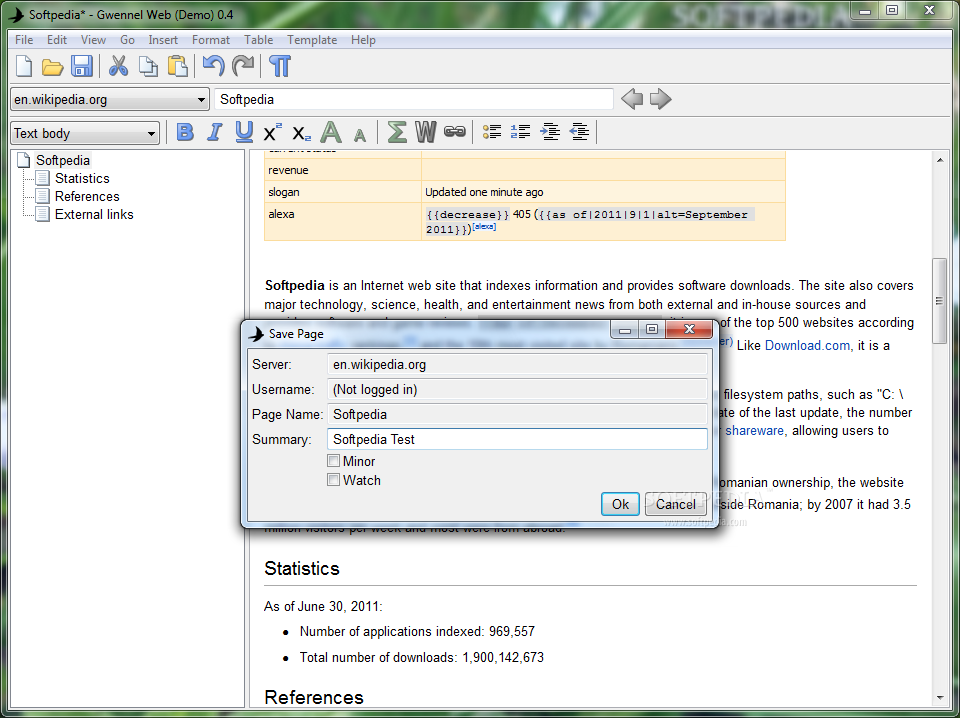Undo last action with blue arrow
The height and width of the screenshot is (718, 960).
(213, 65)
